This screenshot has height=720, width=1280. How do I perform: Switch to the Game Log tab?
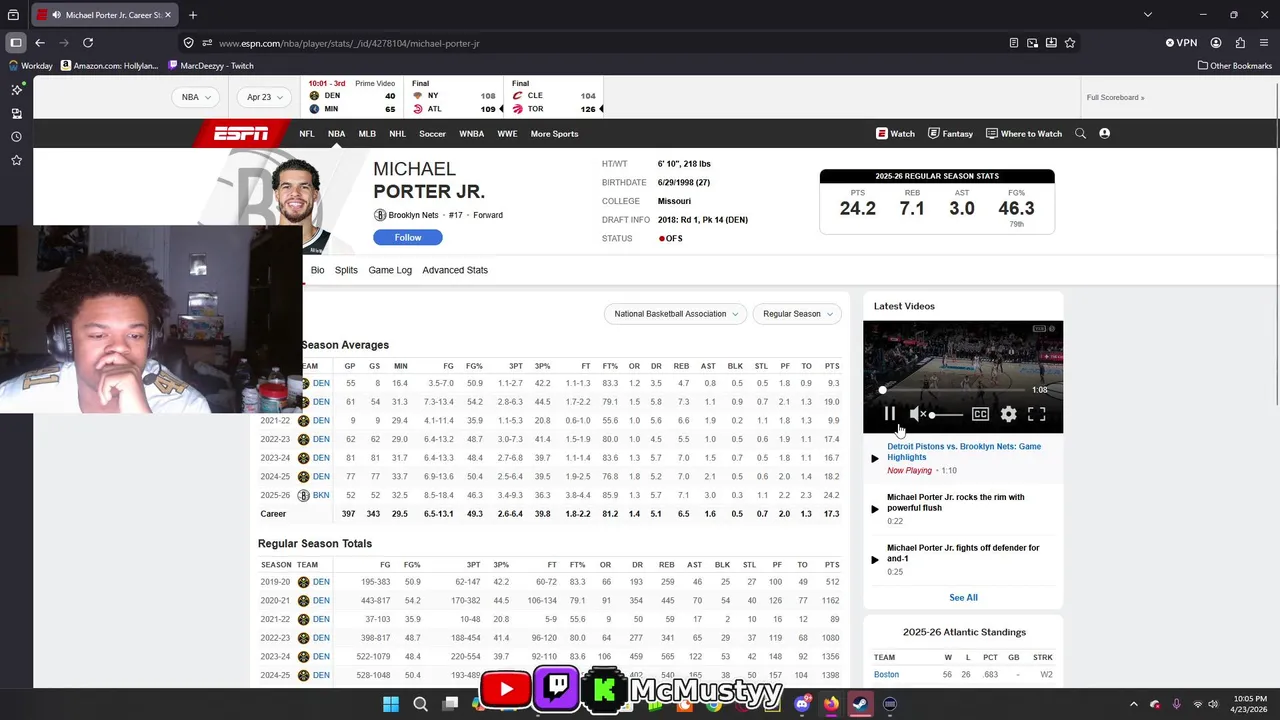[390, 270]
